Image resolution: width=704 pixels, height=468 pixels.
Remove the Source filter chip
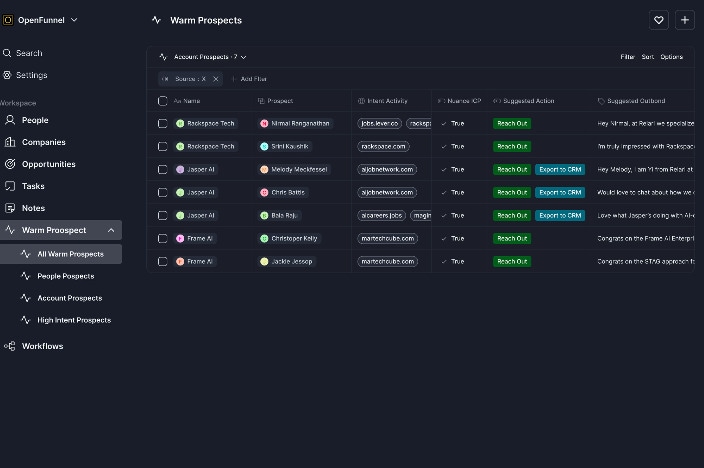click(215, 79)
